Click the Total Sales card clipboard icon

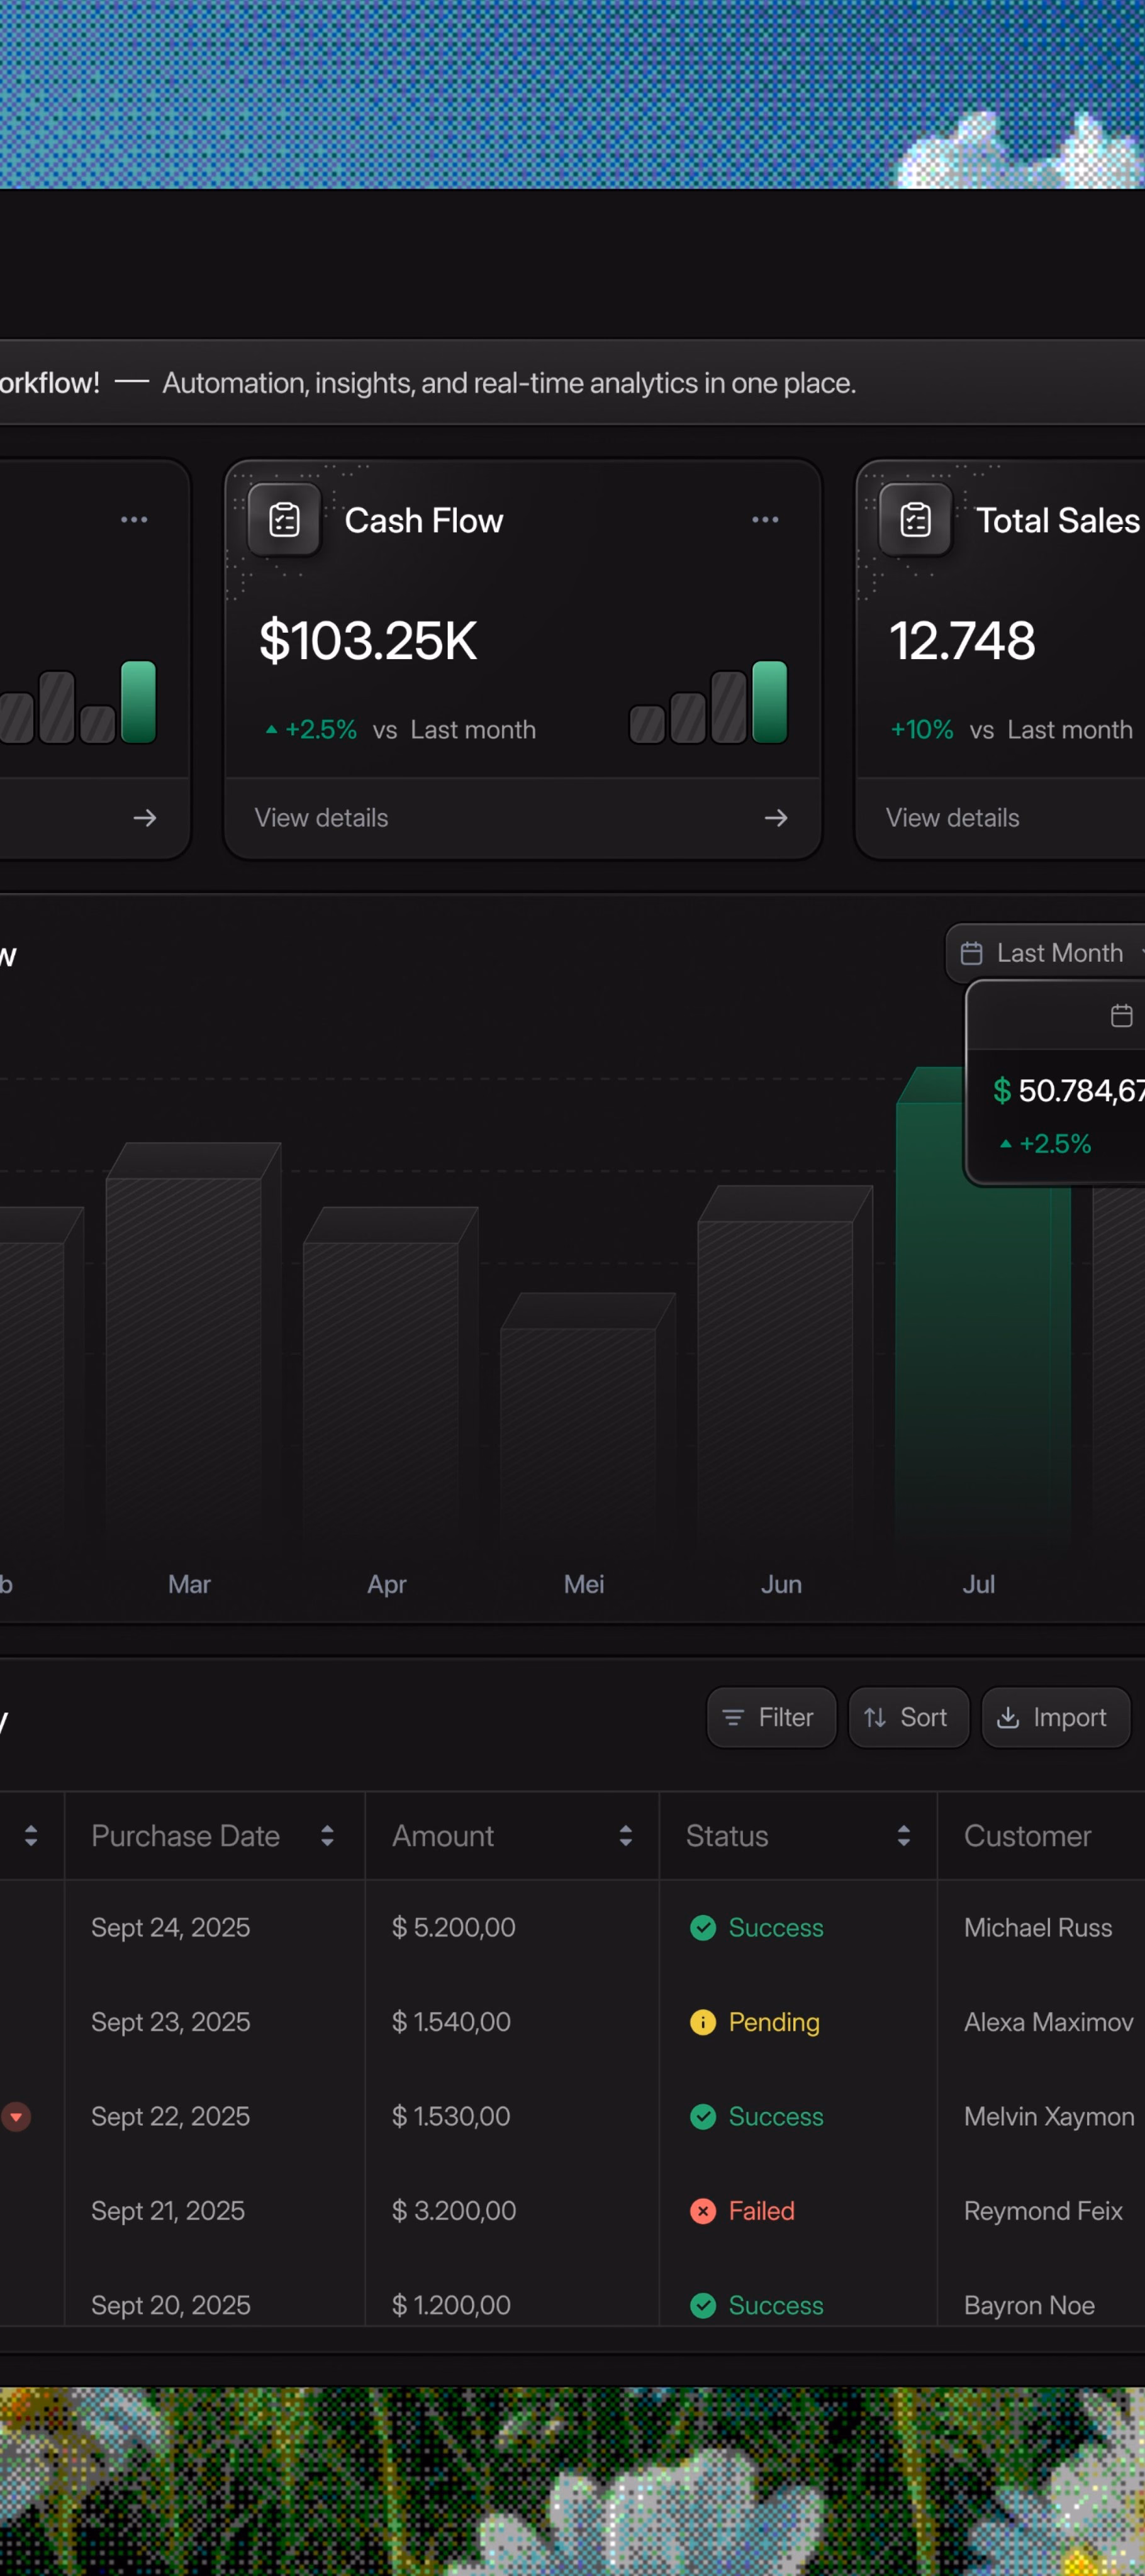pos(915,520)
